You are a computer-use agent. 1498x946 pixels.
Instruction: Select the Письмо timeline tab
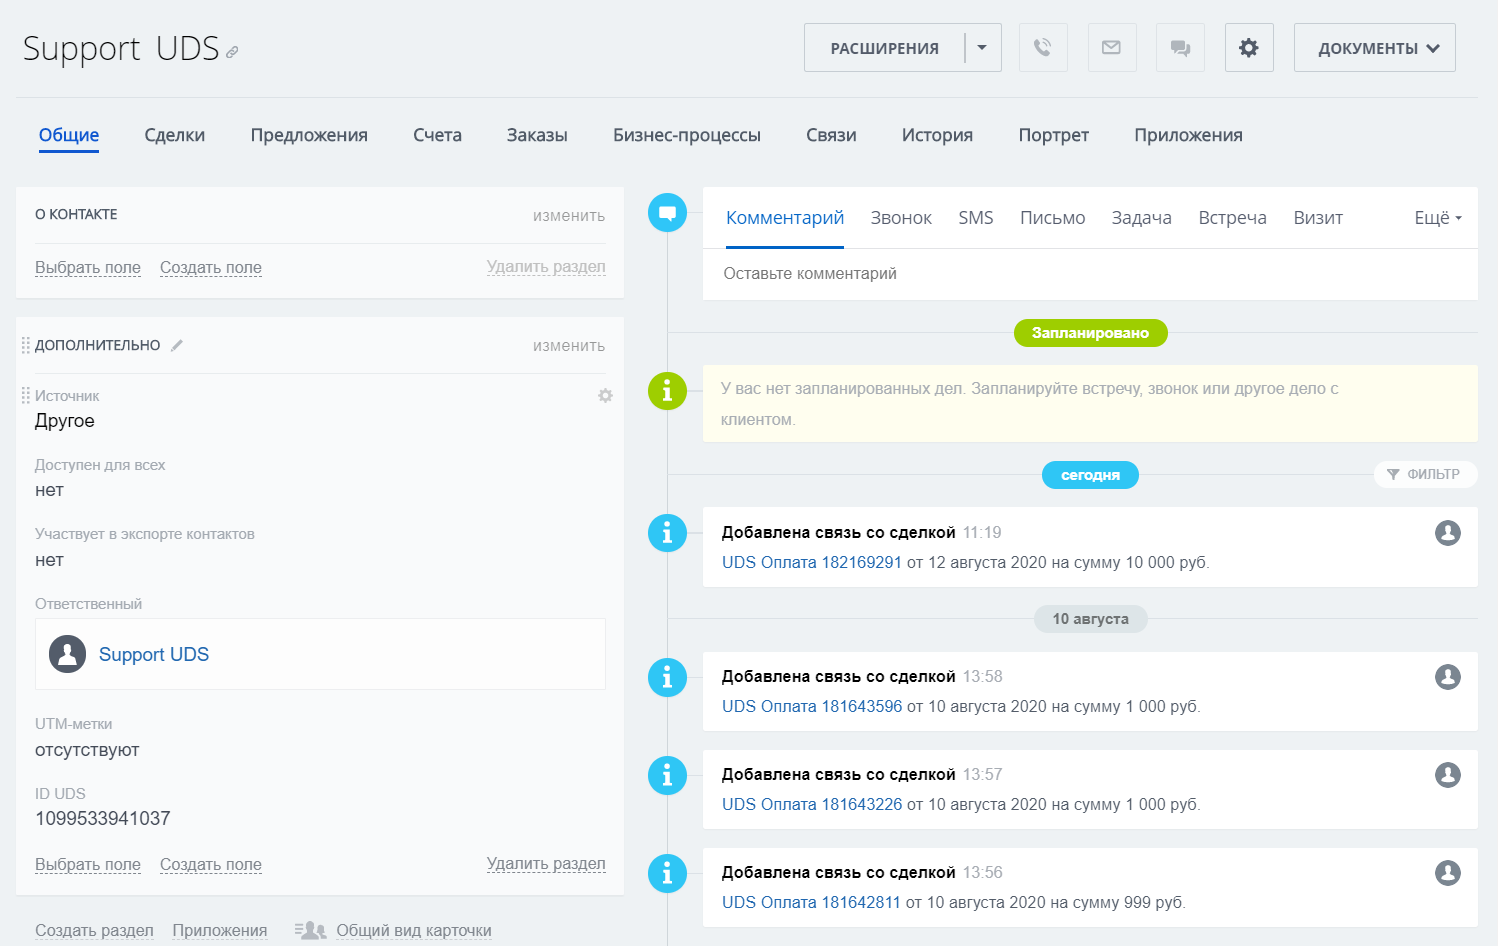point(1052,217)
